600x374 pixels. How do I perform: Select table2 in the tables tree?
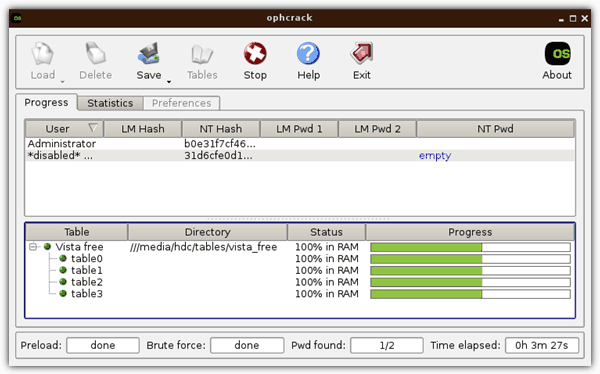tap(86, 282)
